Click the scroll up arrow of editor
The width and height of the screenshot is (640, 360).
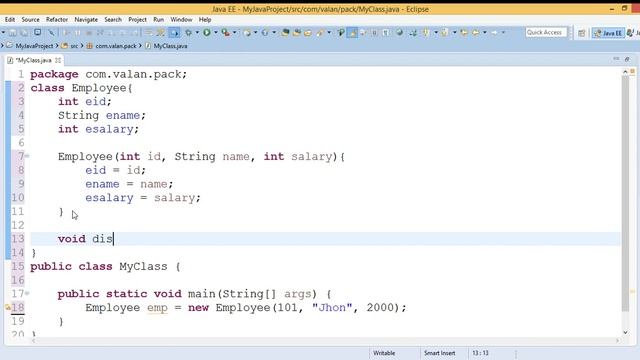[x=625, y=72]
